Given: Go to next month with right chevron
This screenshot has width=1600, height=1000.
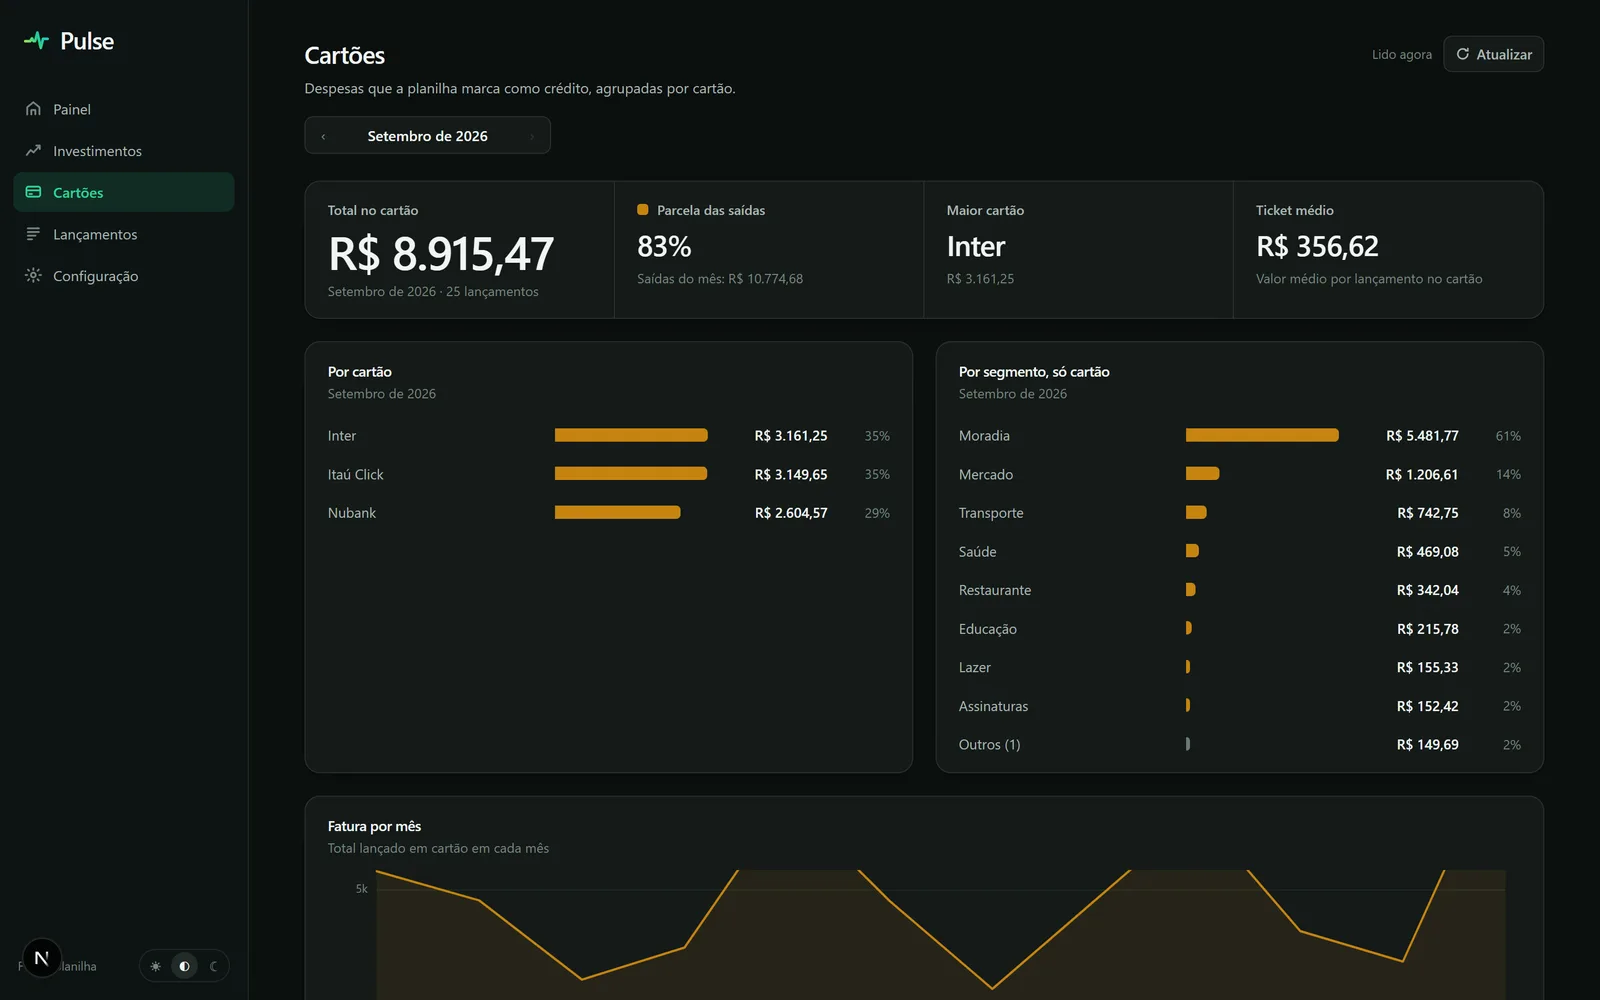Looking at the screenshot, I should point(532,136).
